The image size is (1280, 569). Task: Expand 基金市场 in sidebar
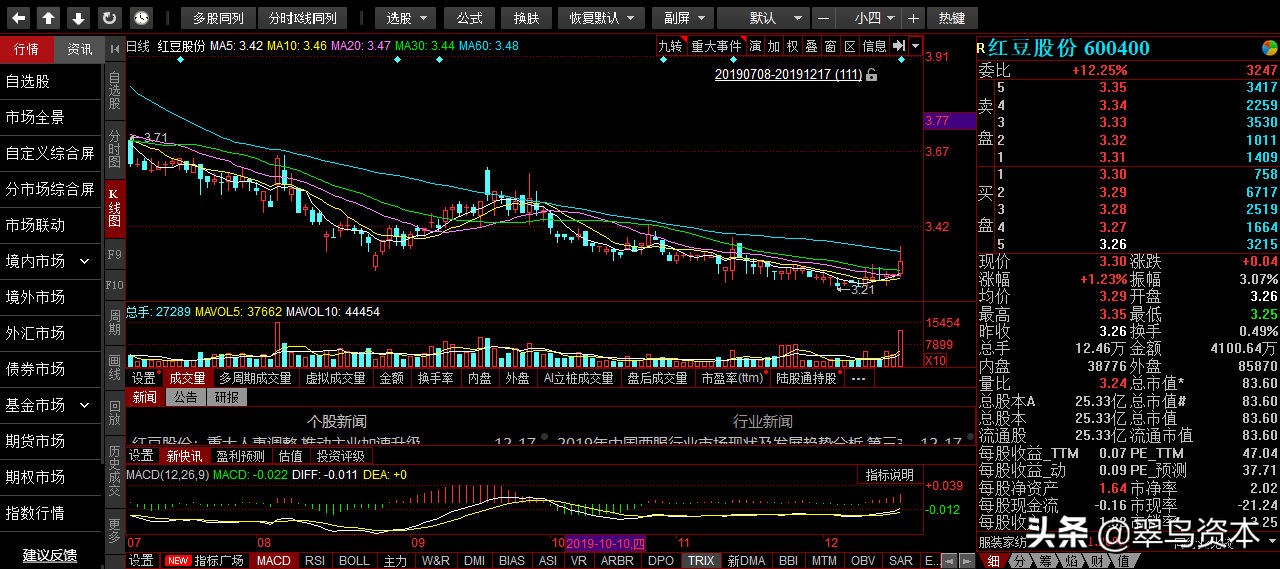pyautogui.click(x=84, y=405)
